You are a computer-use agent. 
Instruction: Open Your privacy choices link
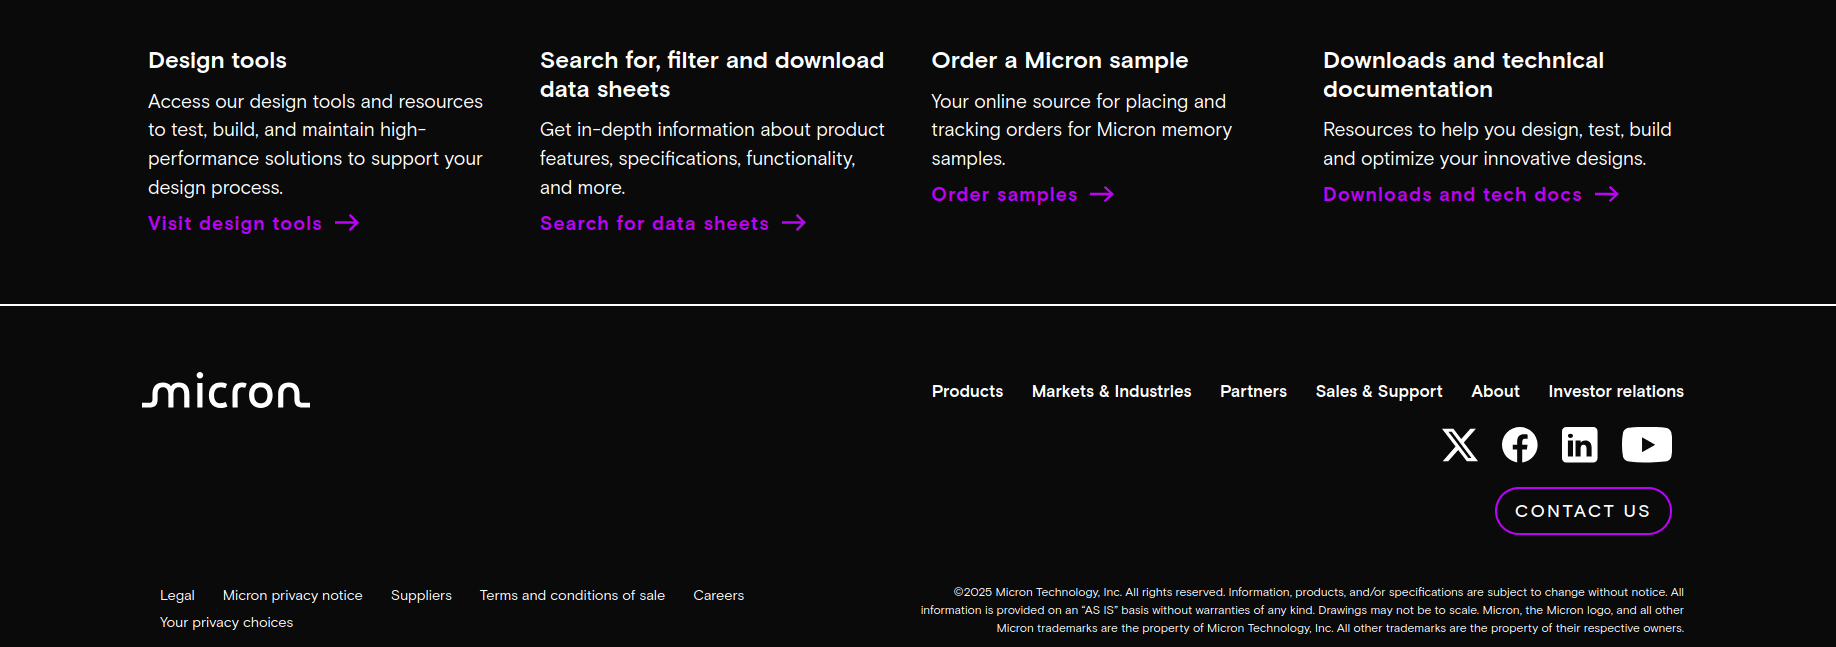tap(227, 623)
